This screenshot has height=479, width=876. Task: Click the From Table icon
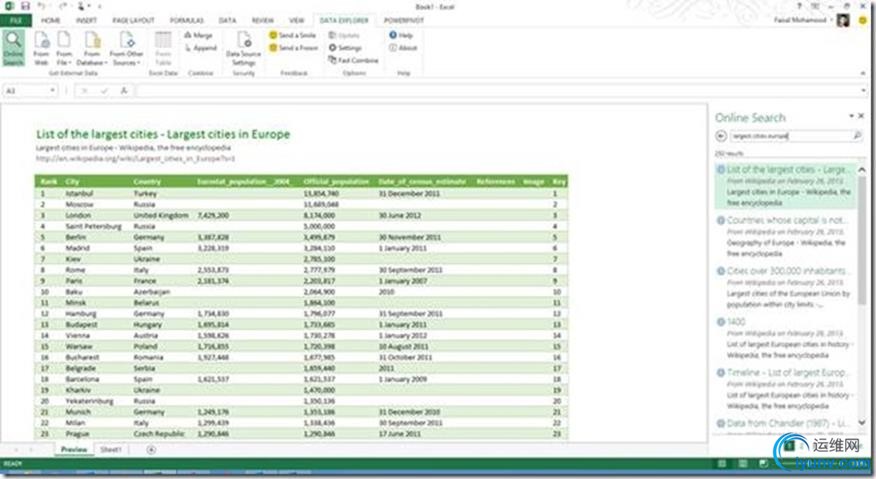click(163, 48)
